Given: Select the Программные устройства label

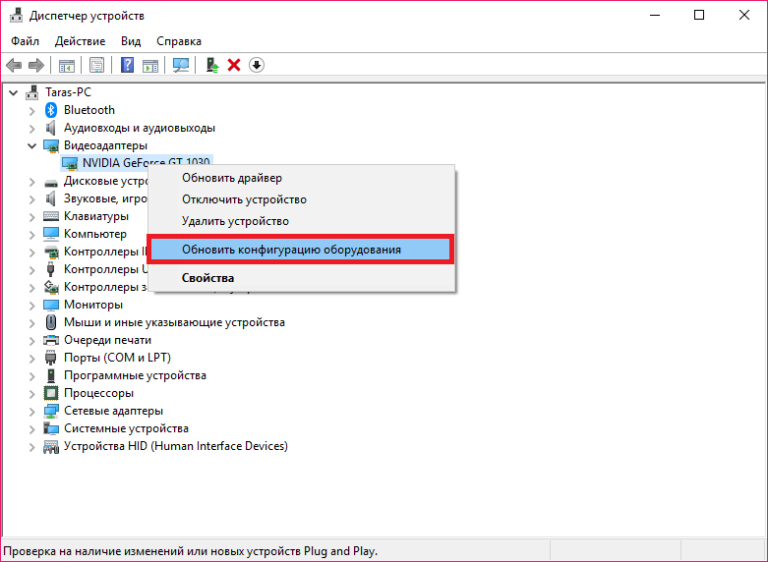Looking at the screenshot, I should click(135, 375).
